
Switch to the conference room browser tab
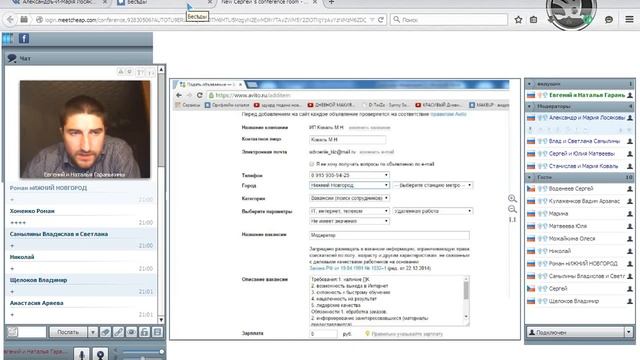click(269, 2)
